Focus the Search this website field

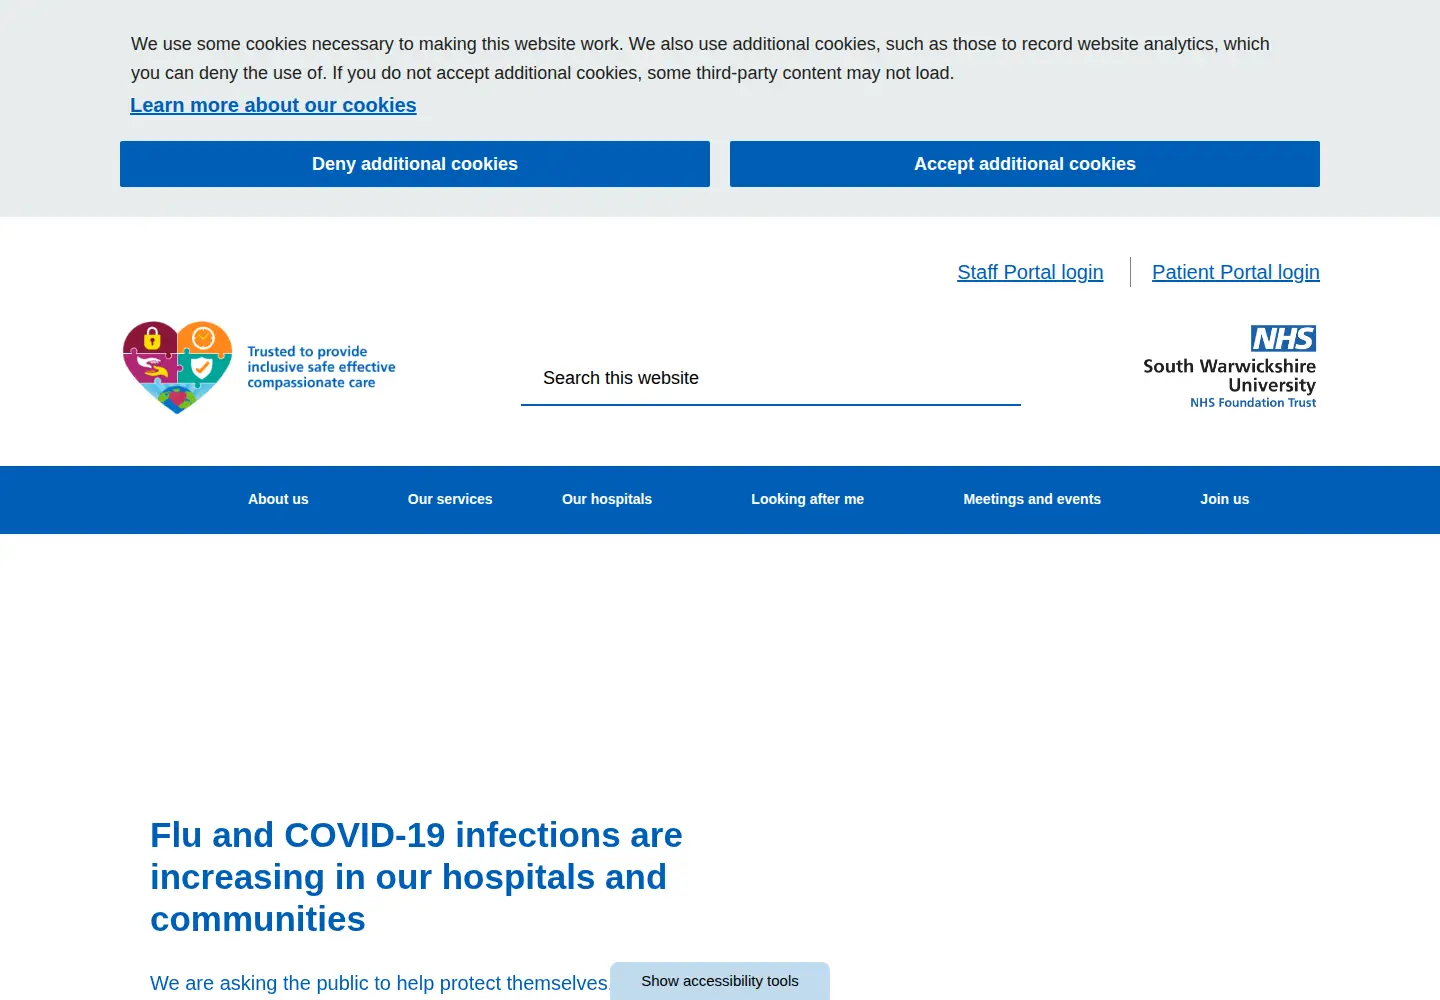point(771,378)
